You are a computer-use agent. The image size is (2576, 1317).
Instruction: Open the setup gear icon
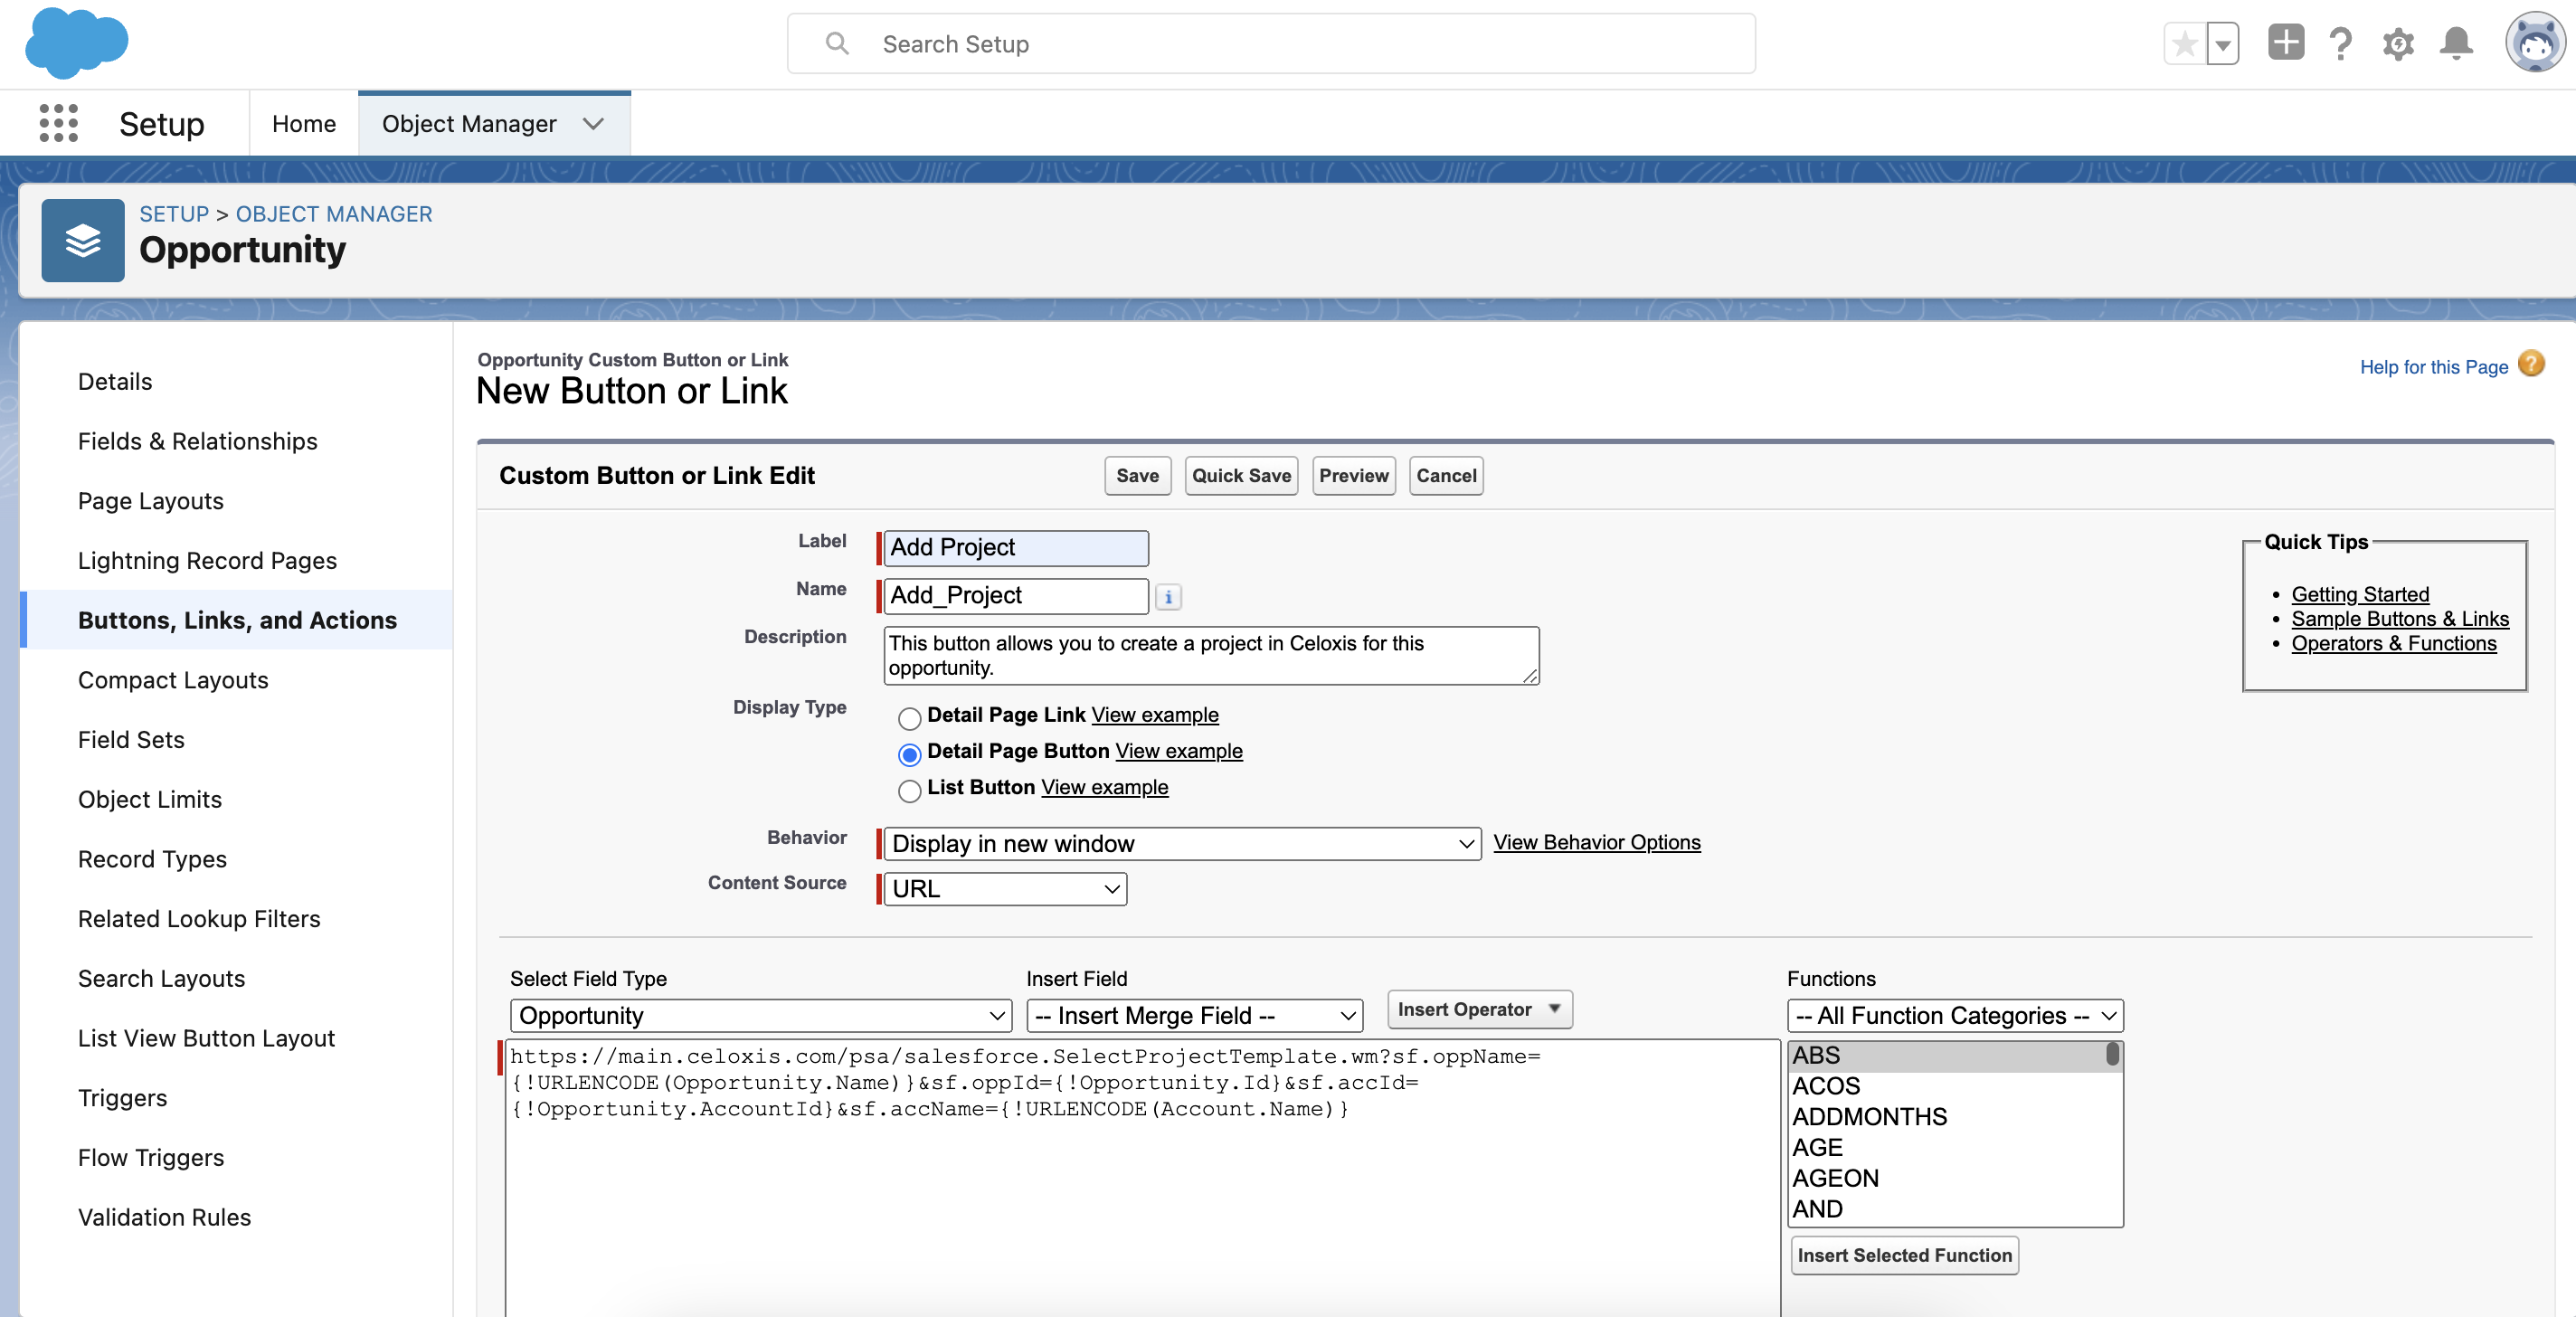(2398, 44)
